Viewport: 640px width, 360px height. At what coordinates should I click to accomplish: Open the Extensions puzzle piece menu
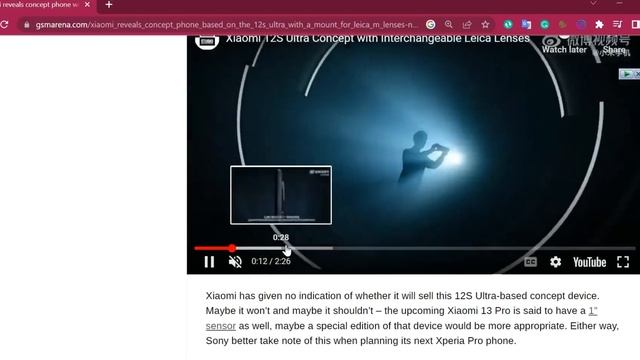point(599,24)
